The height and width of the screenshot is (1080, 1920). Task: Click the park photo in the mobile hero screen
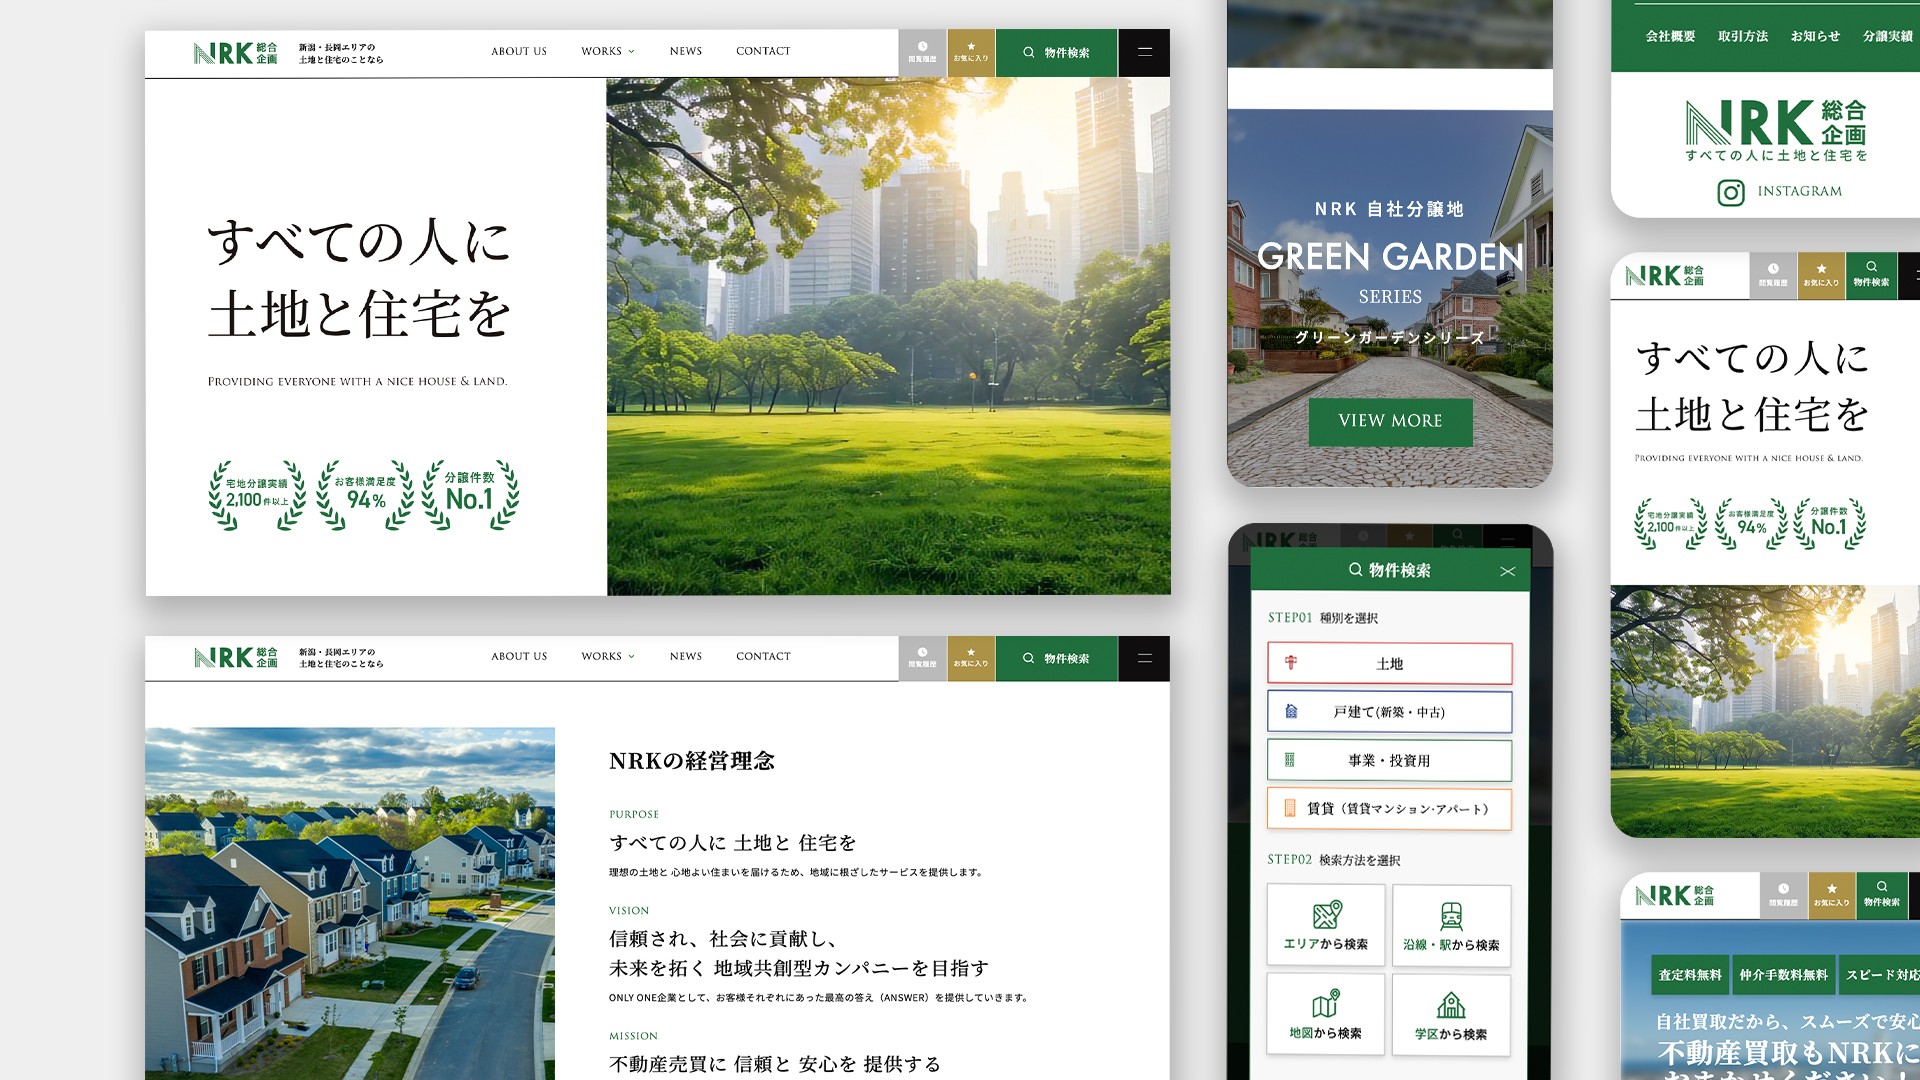click(1765, 711)
